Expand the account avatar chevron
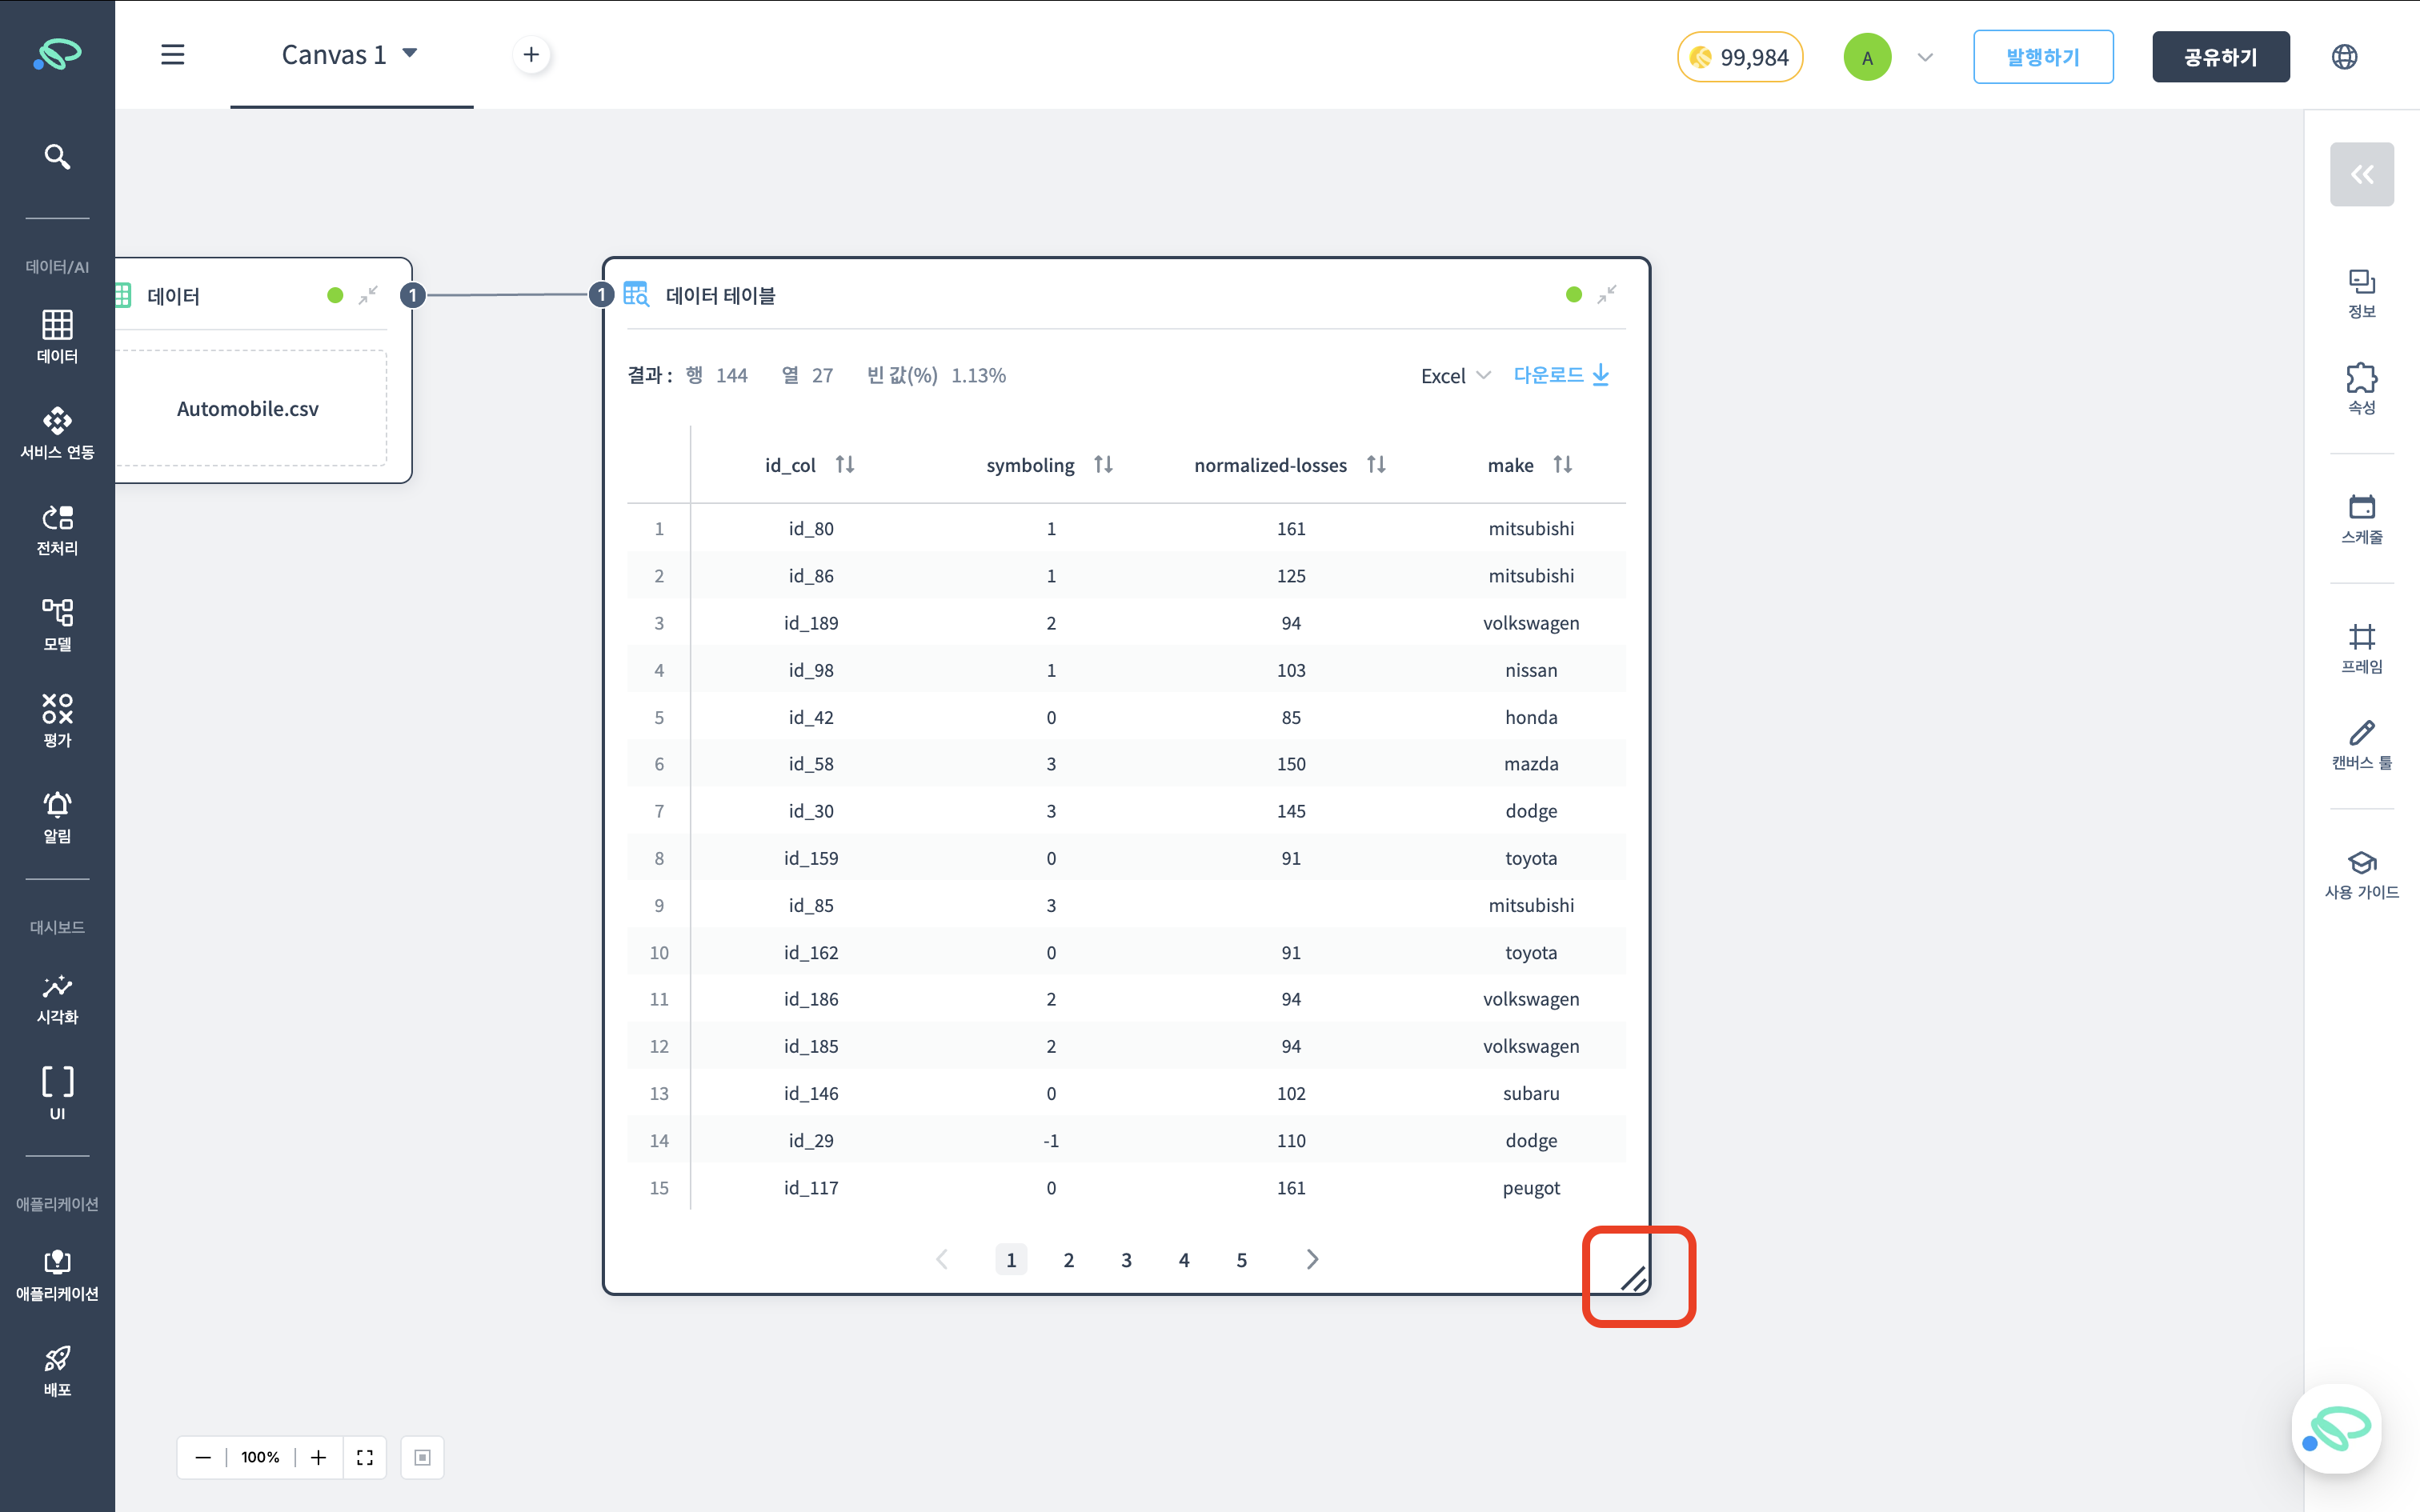Screen dimensions: 2420x1512 (1925, 57)
